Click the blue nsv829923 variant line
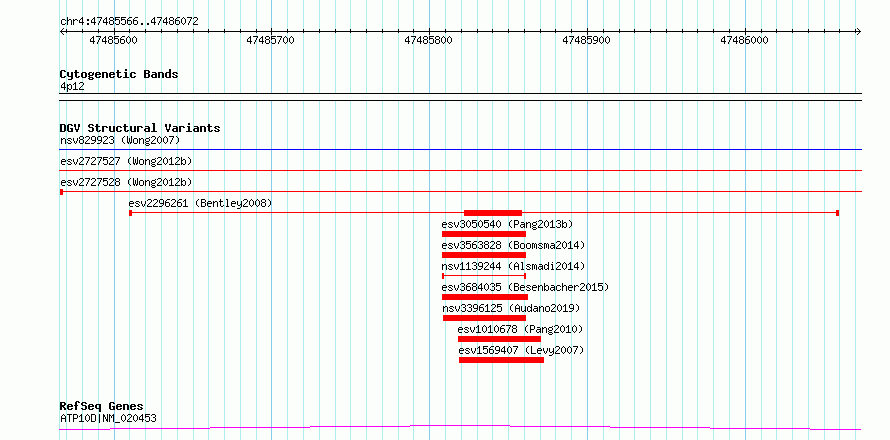The width and height of the screenshot is (890, 440). click(x=460, y=150)
